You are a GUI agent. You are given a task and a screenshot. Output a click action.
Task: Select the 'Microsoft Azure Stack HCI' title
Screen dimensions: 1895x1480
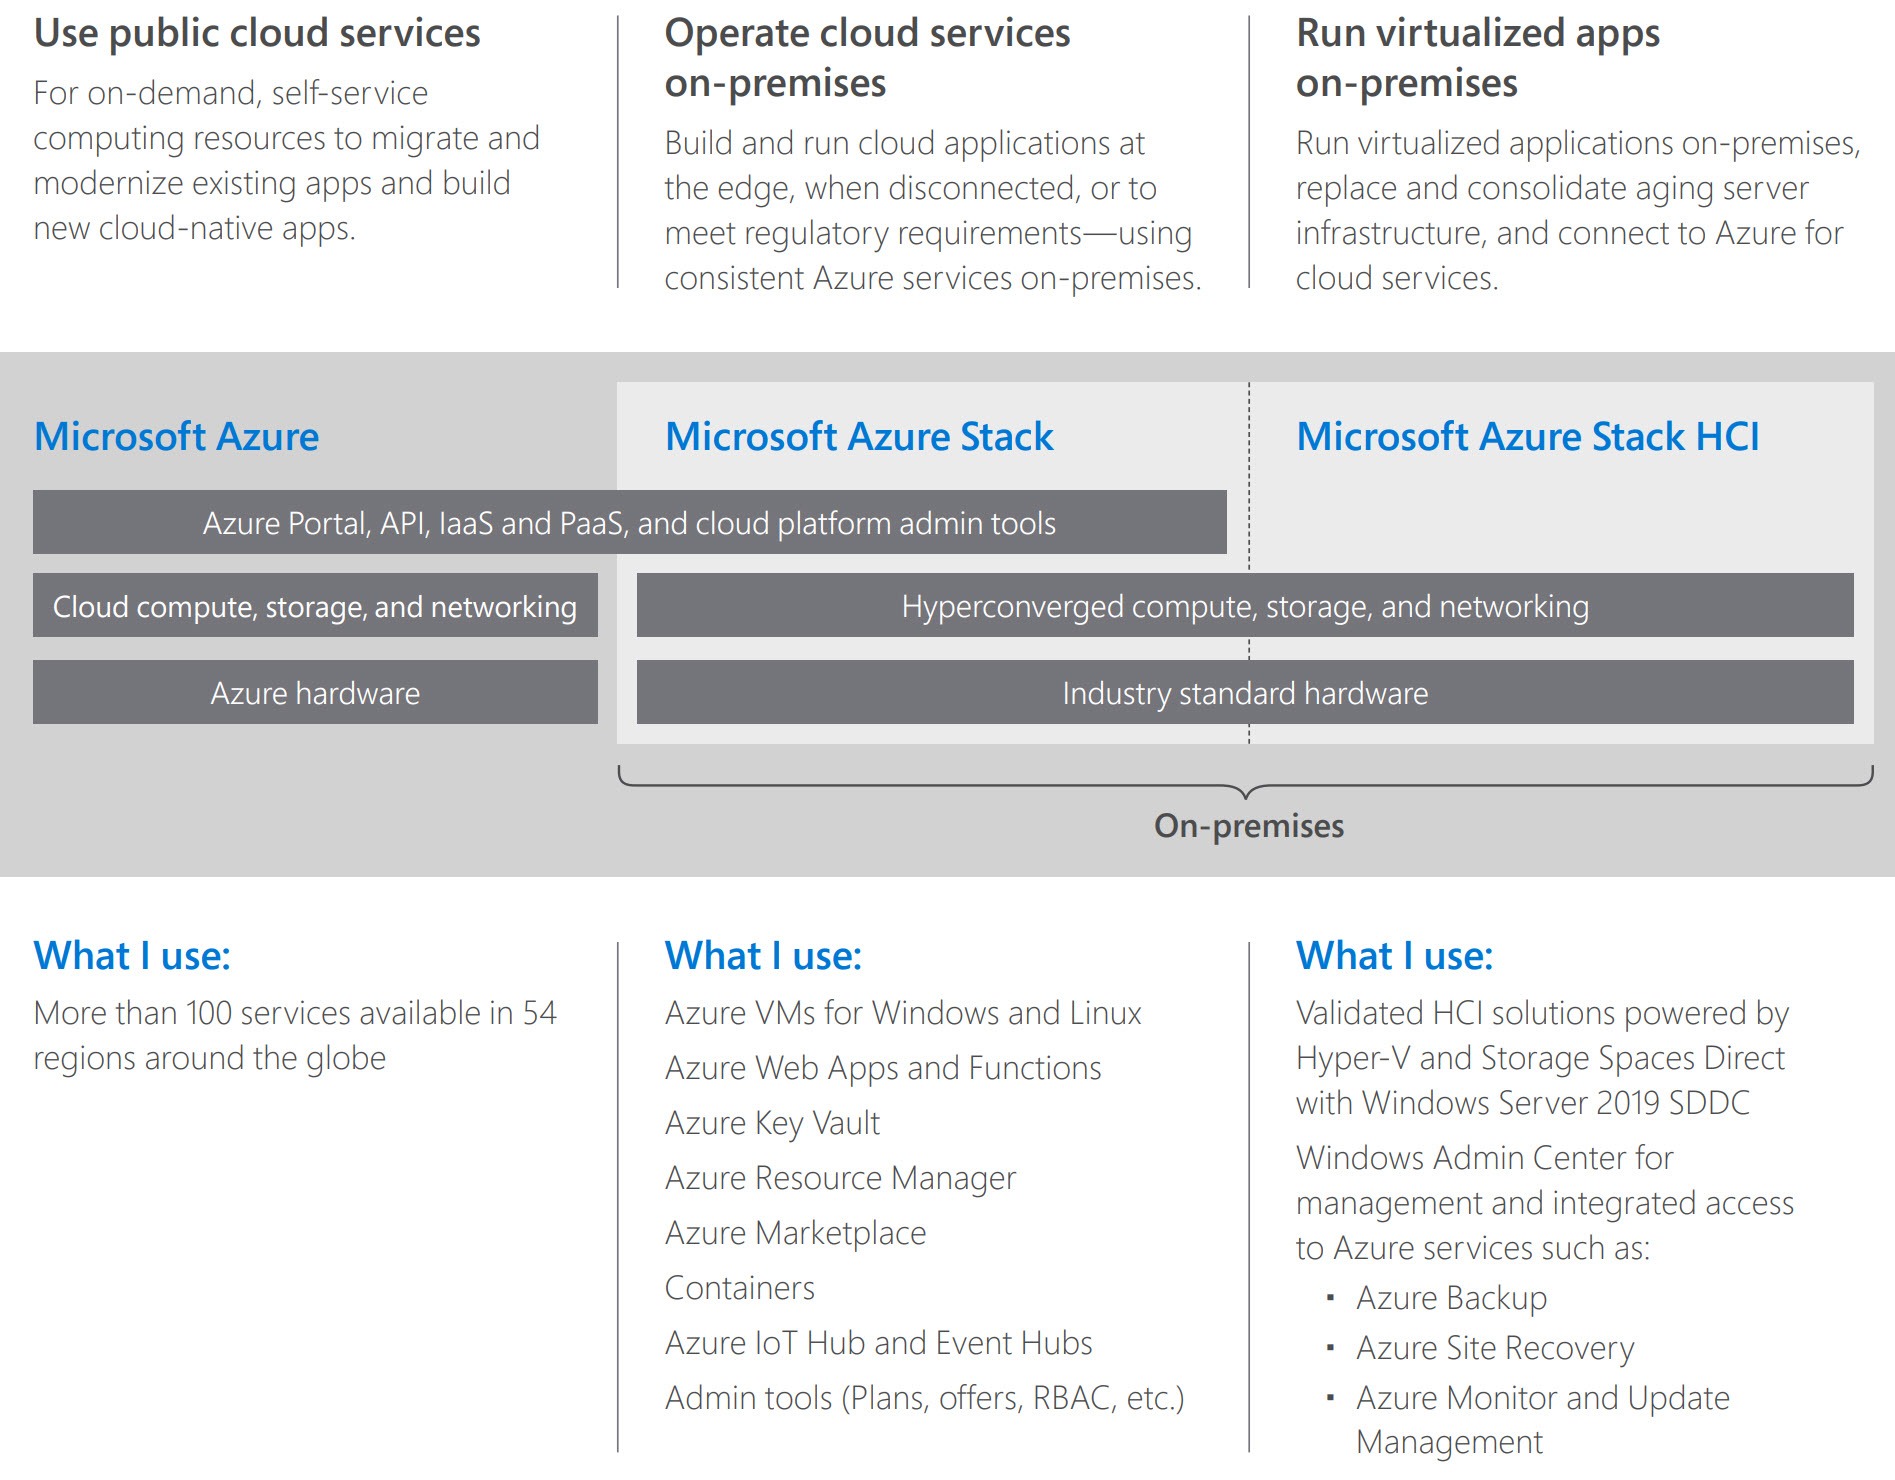(1528, 437)
